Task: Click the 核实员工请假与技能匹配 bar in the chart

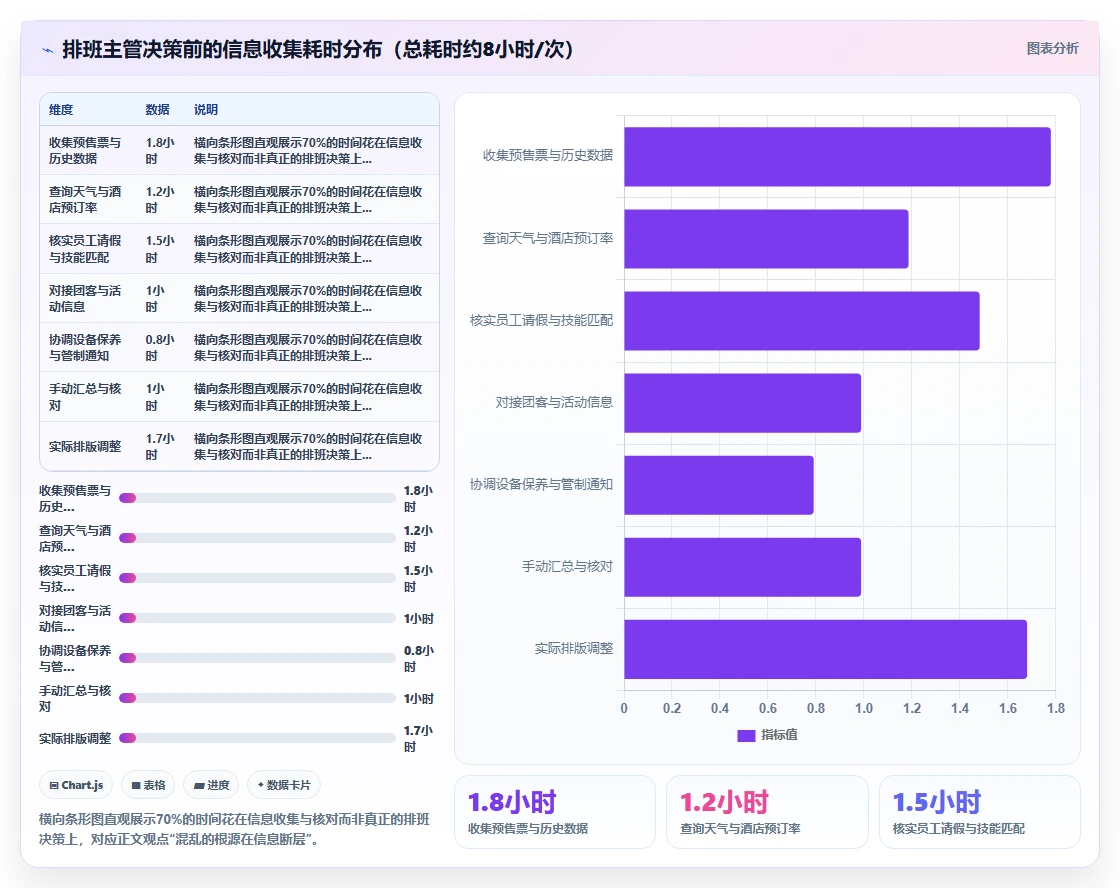Action: click(x=801, y=321)
